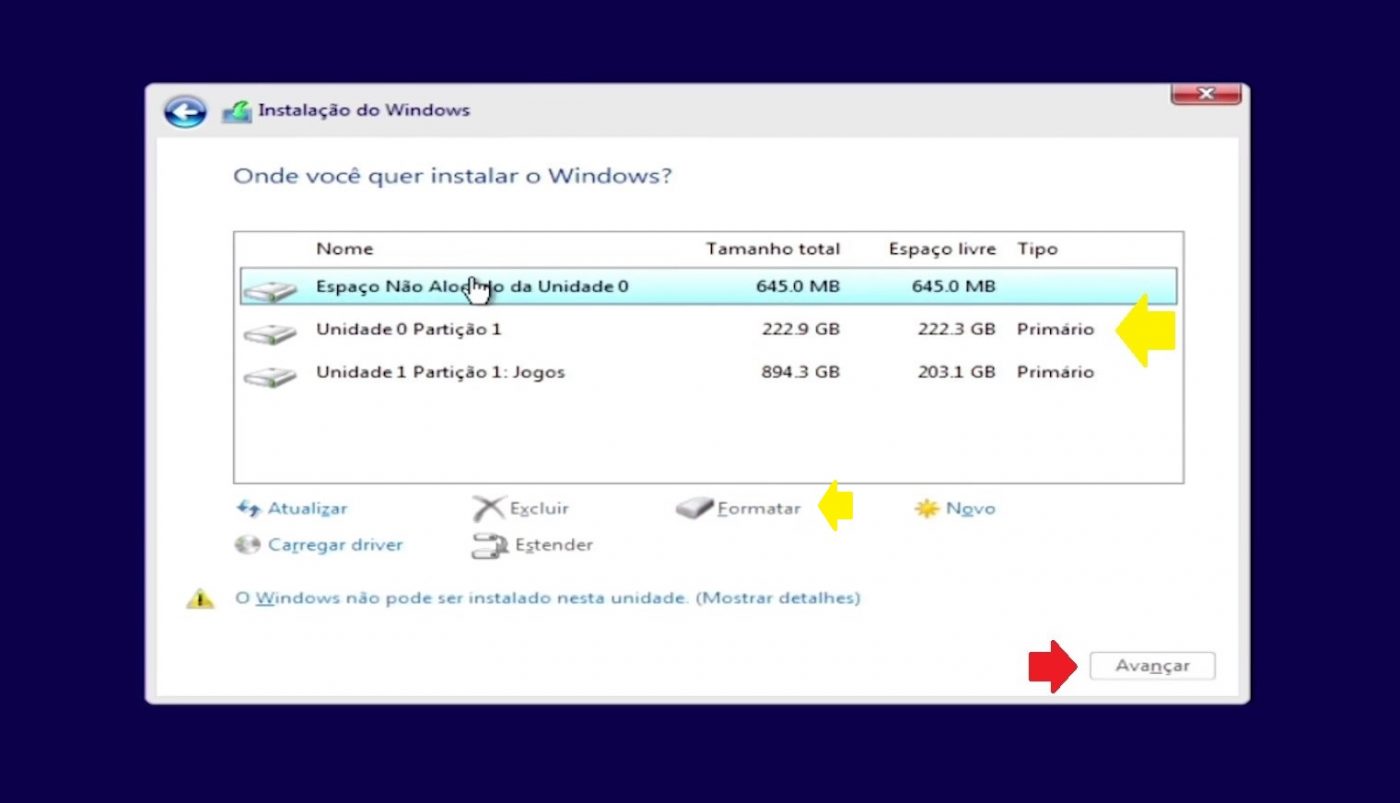
Task: Click the disc icon beside Carregar driver
Action: click(x=247, y=546)
